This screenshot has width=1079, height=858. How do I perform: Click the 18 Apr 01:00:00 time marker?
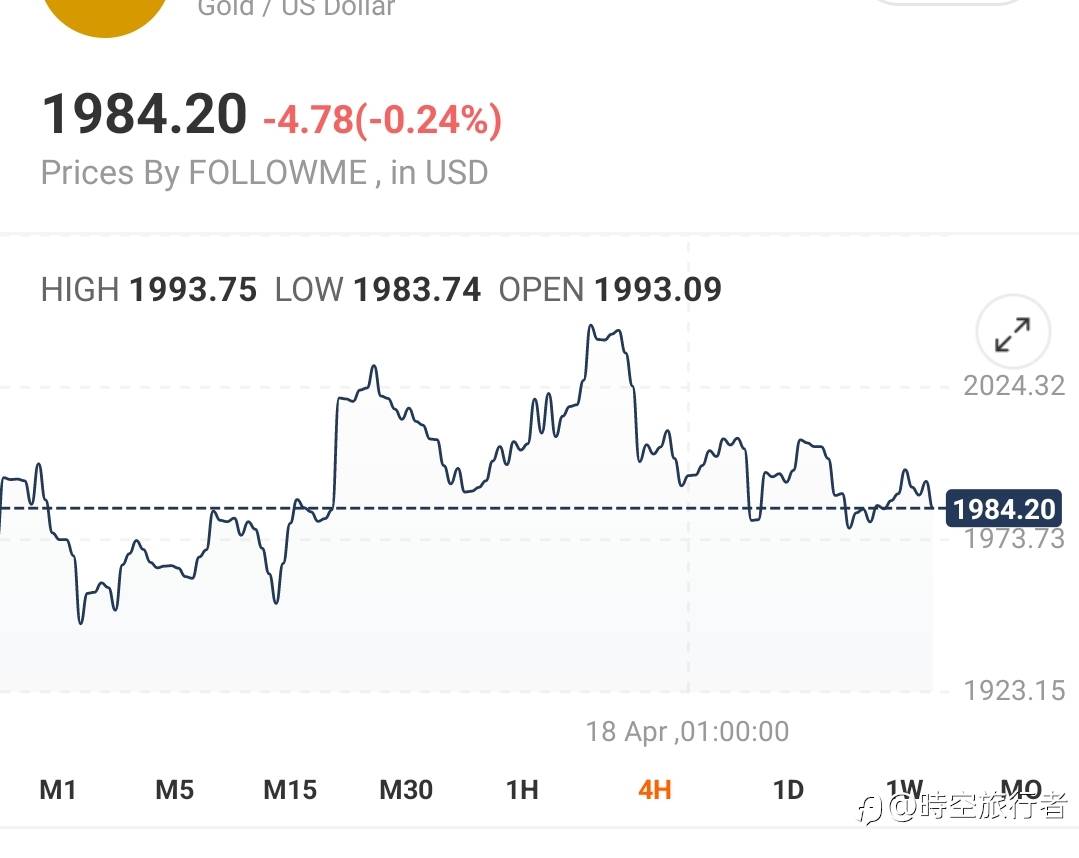[x=687, y=732]
